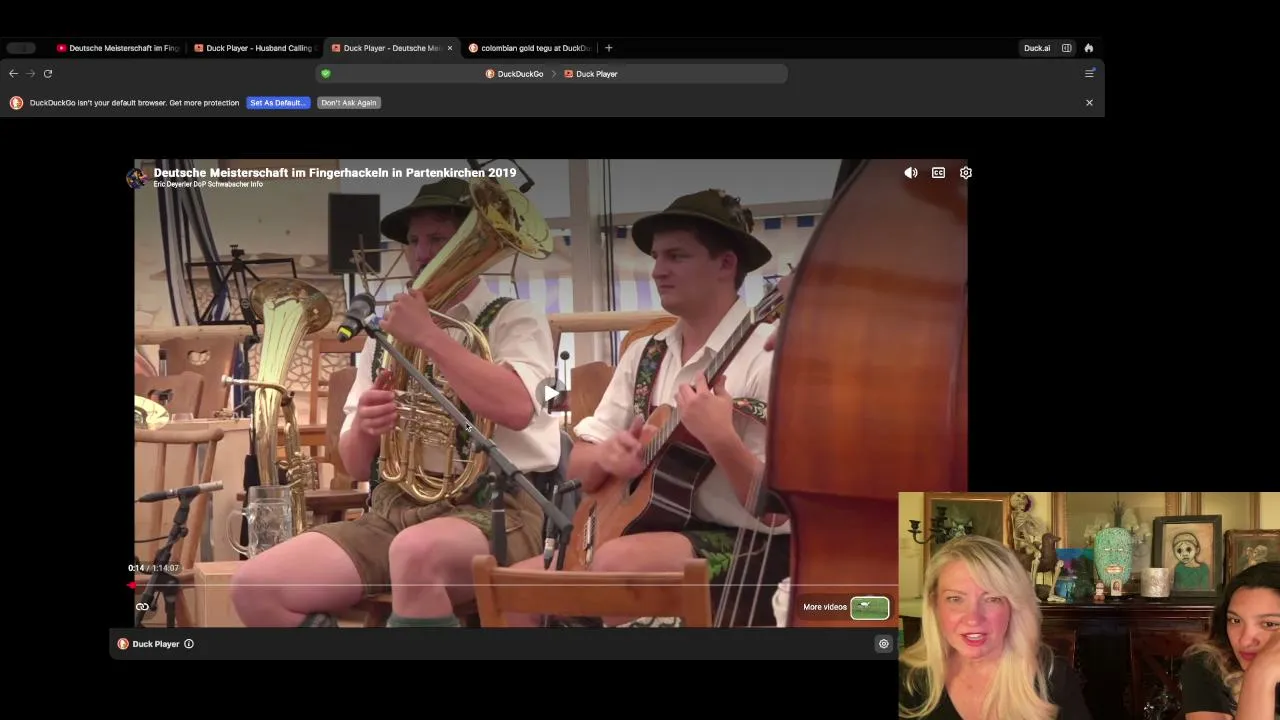Click the time display '0:14 / 1:14:07'
Screen dimensions: 1280x720
click(x=154, y=568)
